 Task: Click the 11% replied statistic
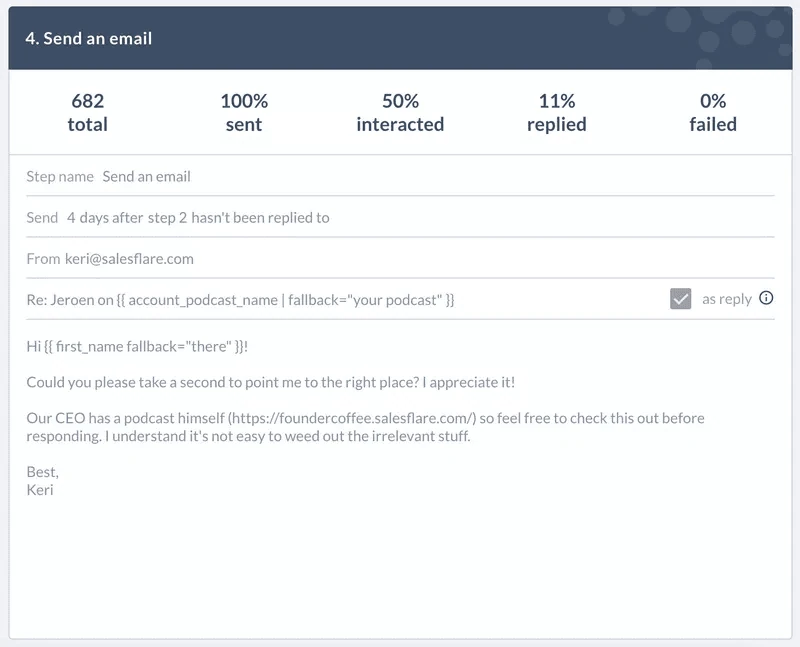[557, 112]
